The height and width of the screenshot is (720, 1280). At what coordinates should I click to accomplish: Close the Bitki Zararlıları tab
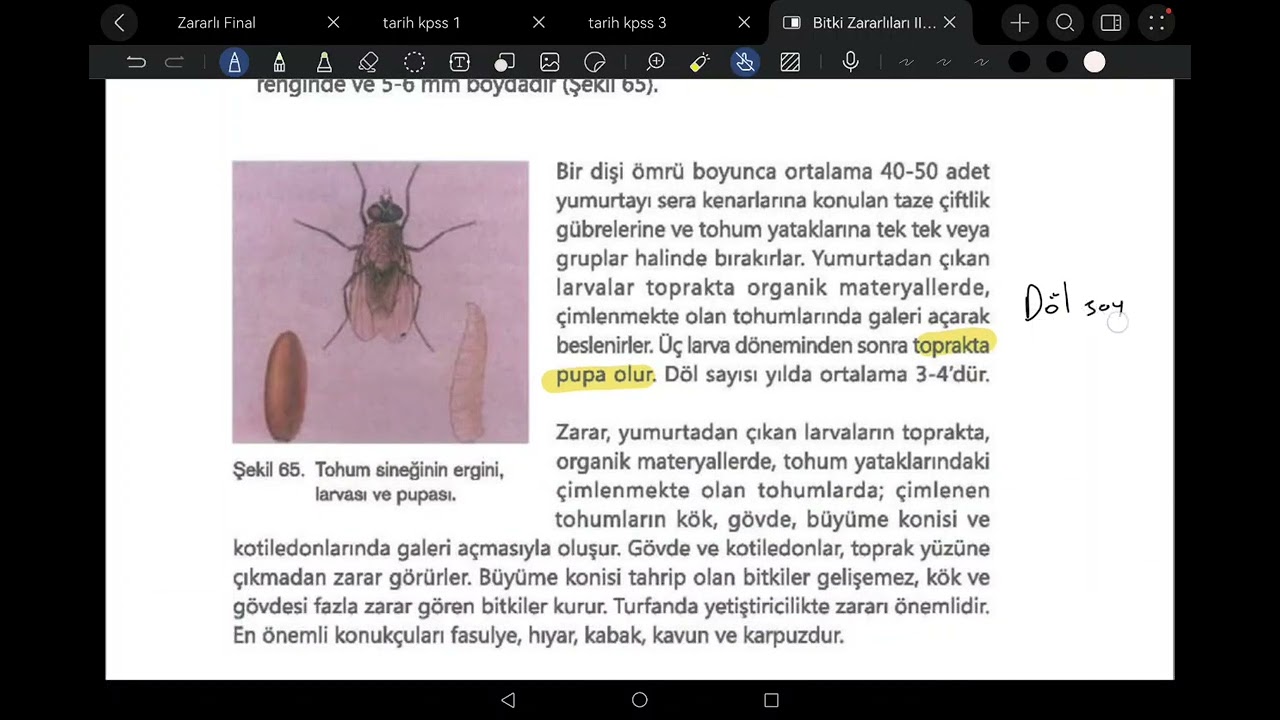click(x=950, y=23)
